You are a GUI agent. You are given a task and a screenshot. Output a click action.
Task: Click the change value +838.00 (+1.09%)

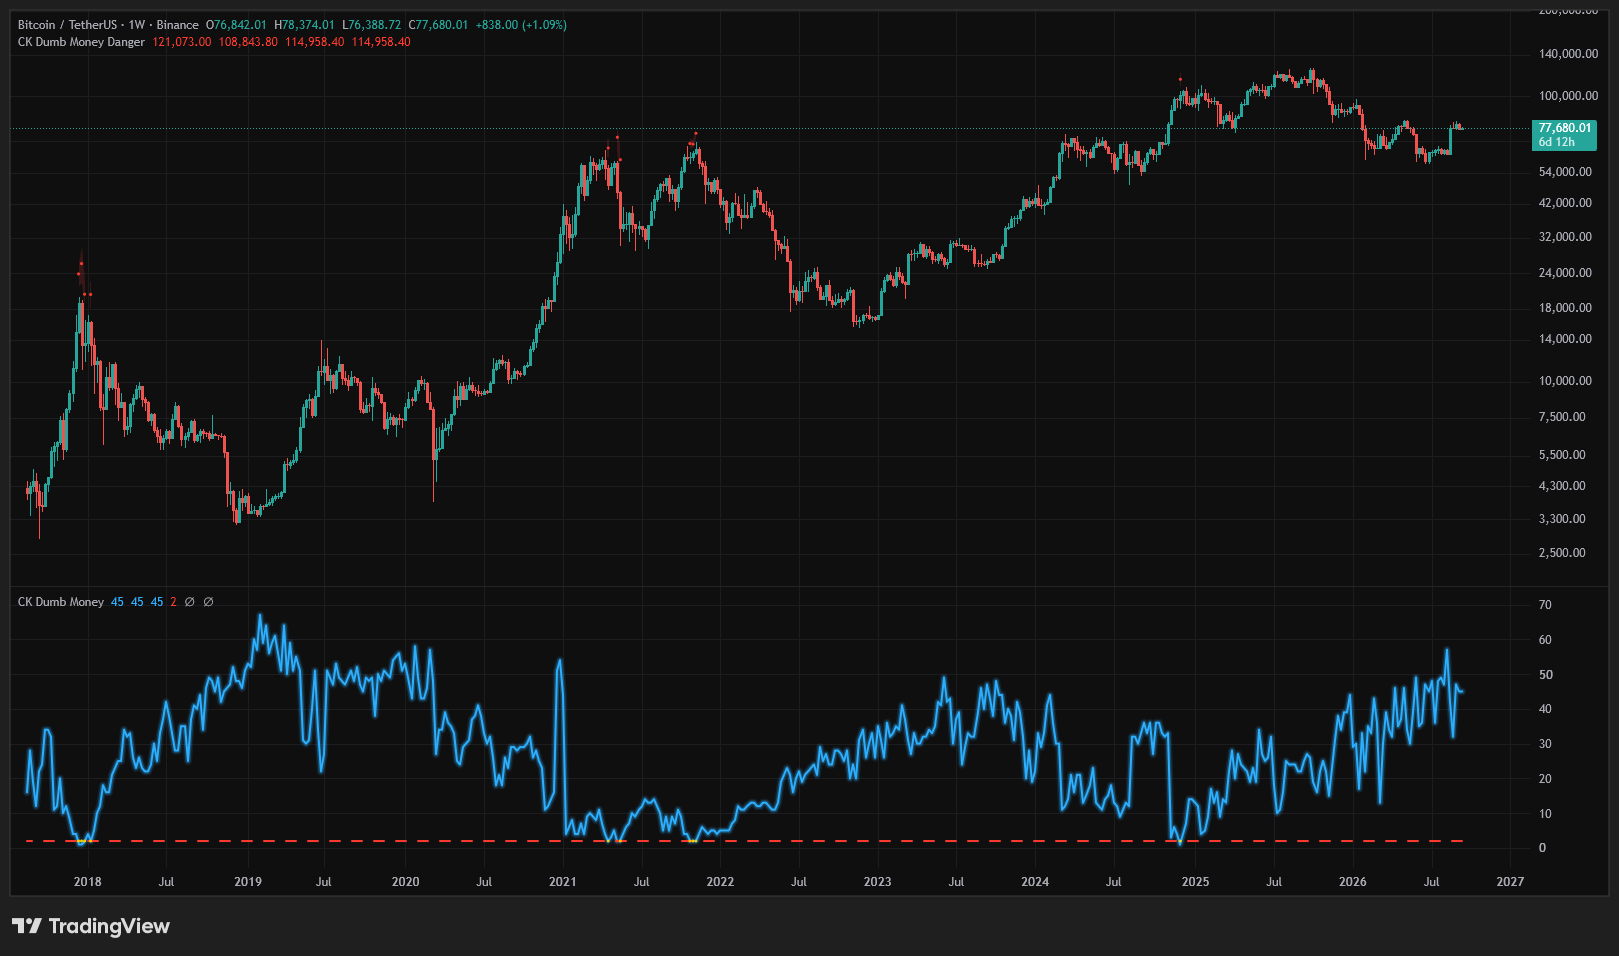click(521, 25)
